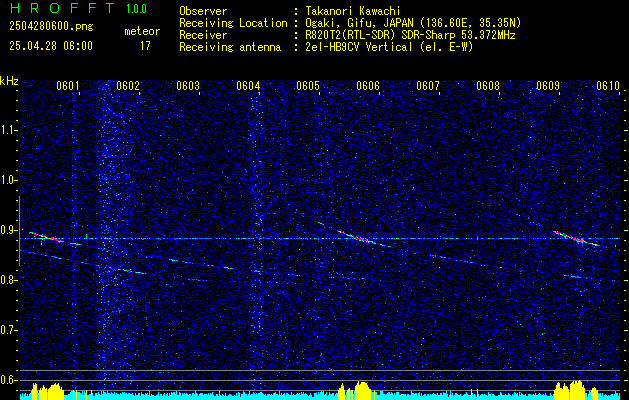The width and height of the screenshot is (629, 400).
Task: Click the 0602 time marker
Action: point(128,85)
